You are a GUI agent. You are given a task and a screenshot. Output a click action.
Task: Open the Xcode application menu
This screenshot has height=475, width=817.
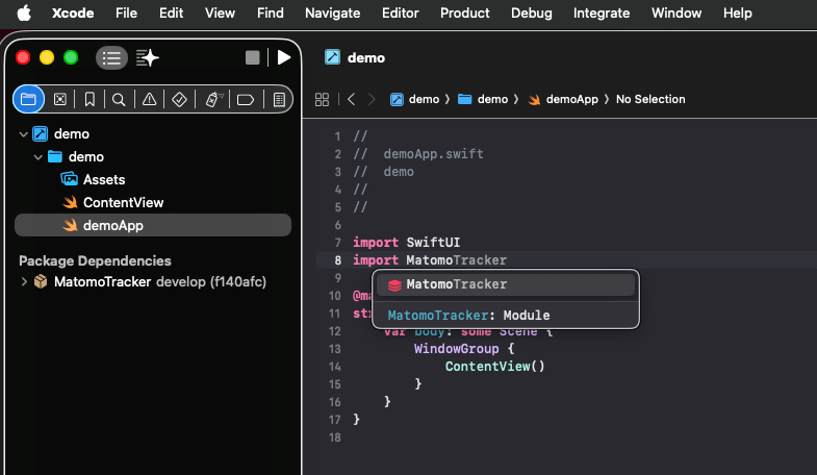pos(73,13)
